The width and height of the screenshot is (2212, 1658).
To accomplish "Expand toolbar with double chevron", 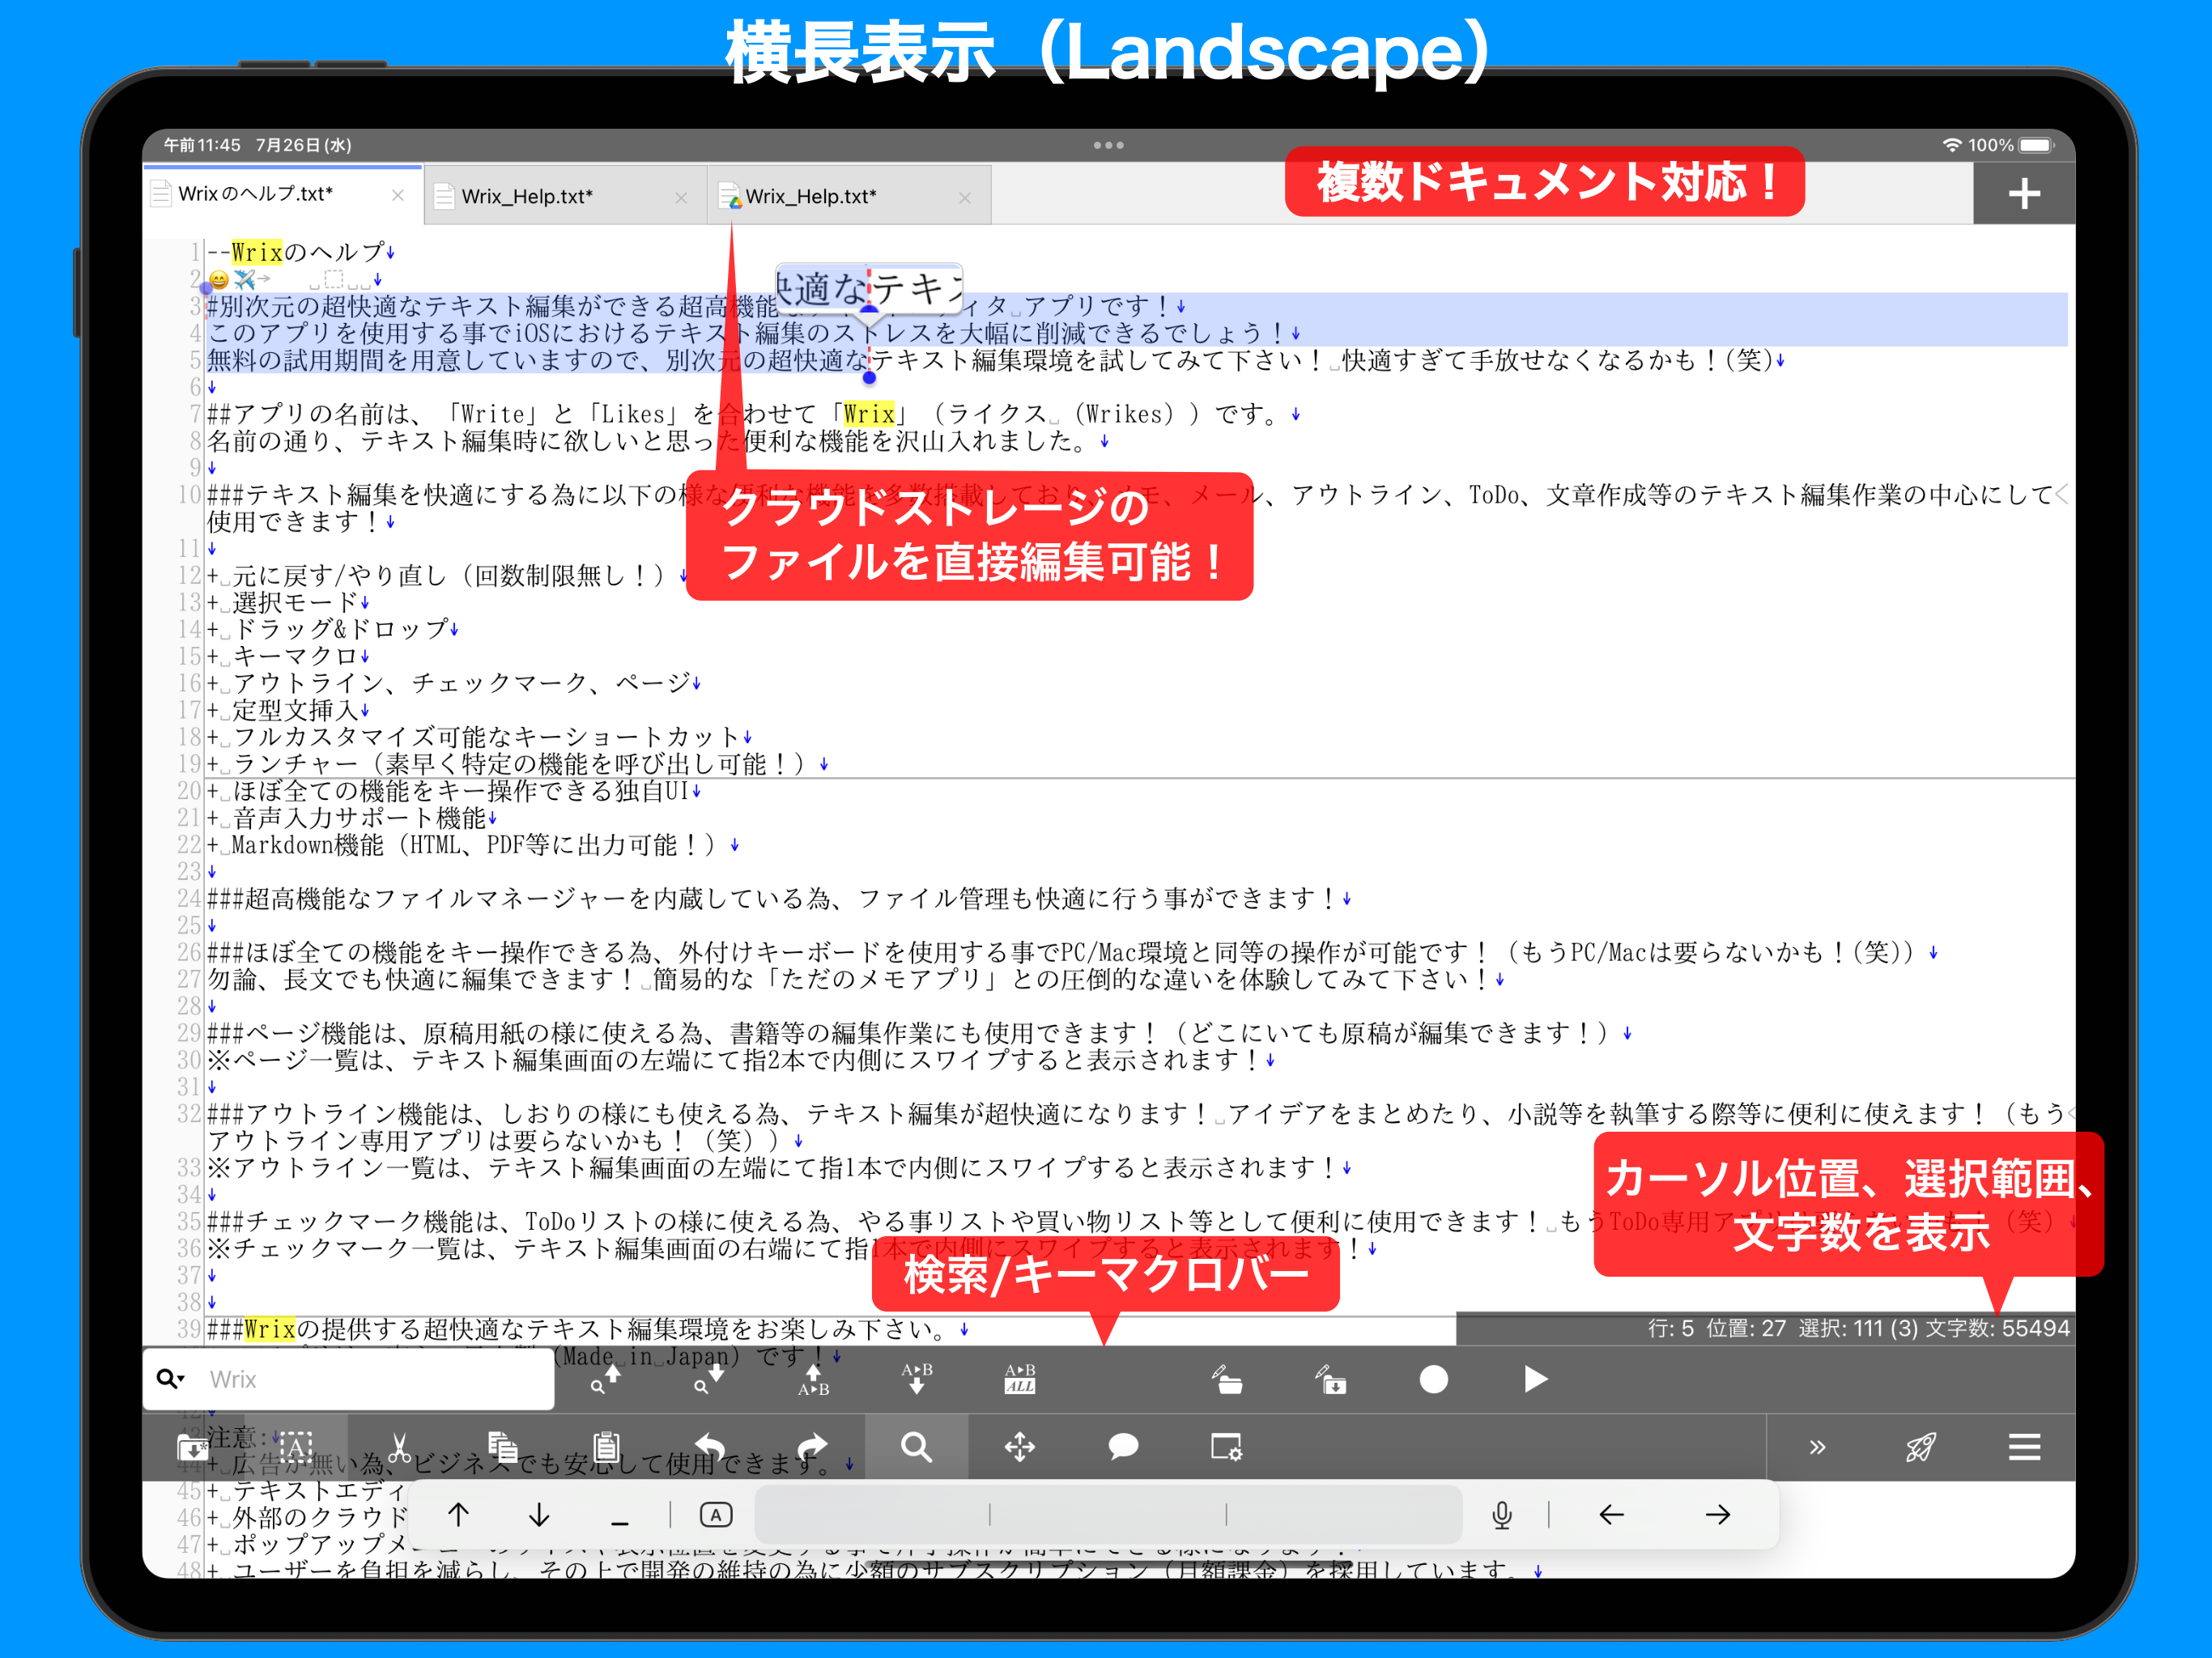I will click(1817, 1447).
